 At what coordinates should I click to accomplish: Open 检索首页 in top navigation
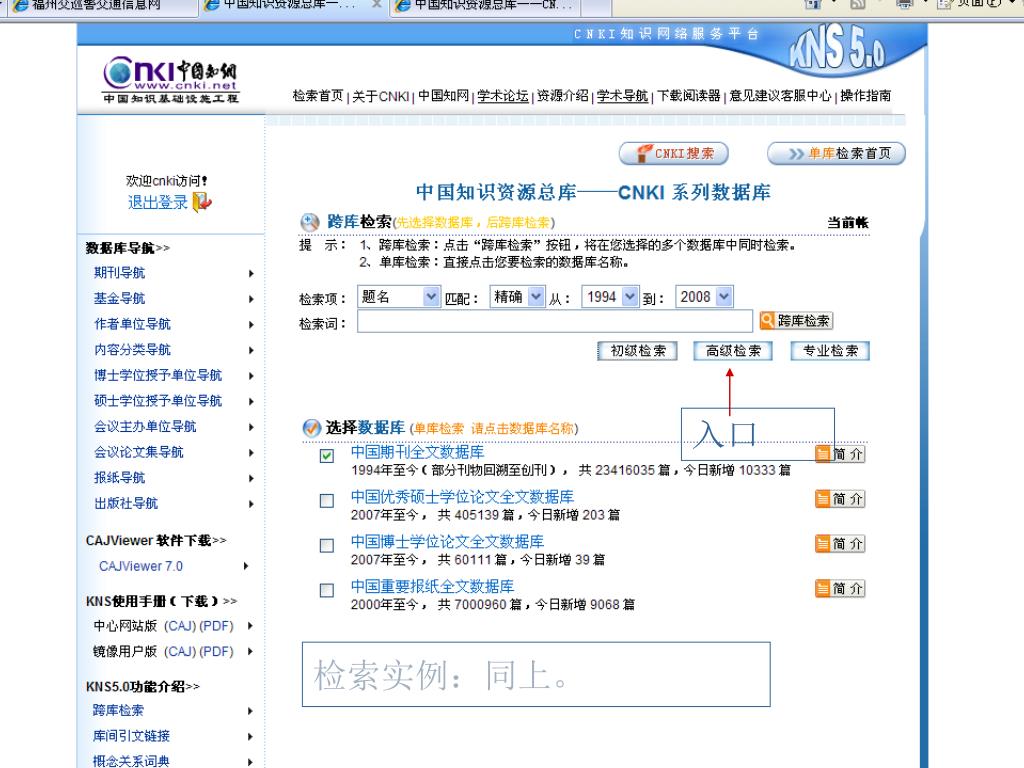pos(318,96)
